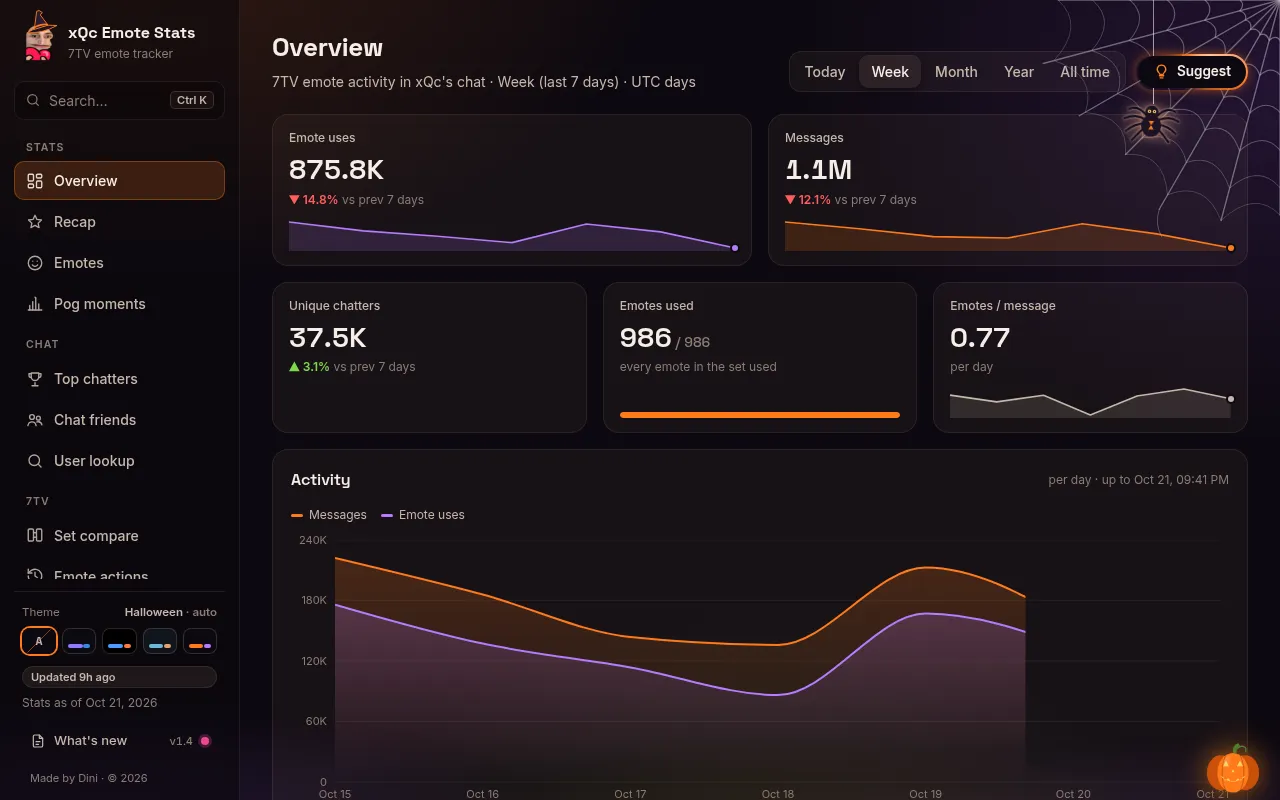Viewport: 1280px width, 800px height.
Task: Click the Stats as of Oct 21, 2026 text
Action: pyautogui.click(x=90, y=703)
